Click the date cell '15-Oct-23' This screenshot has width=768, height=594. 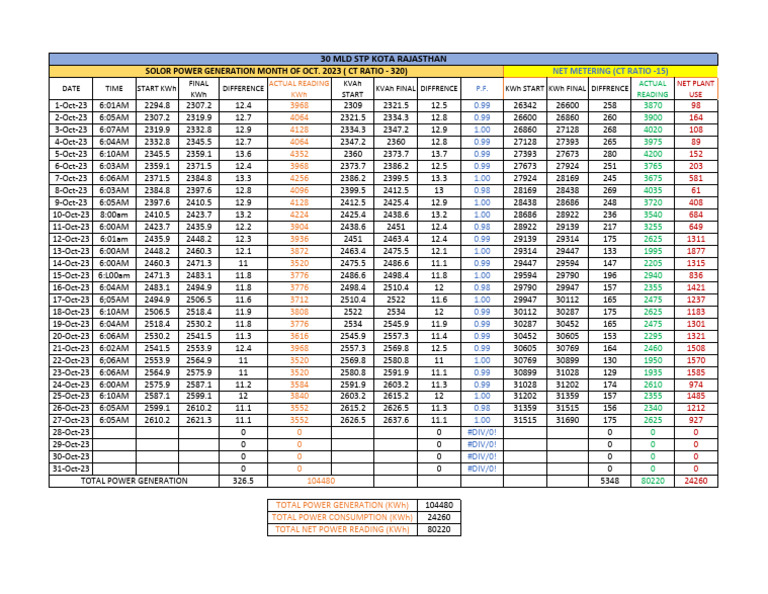point(71,275)
